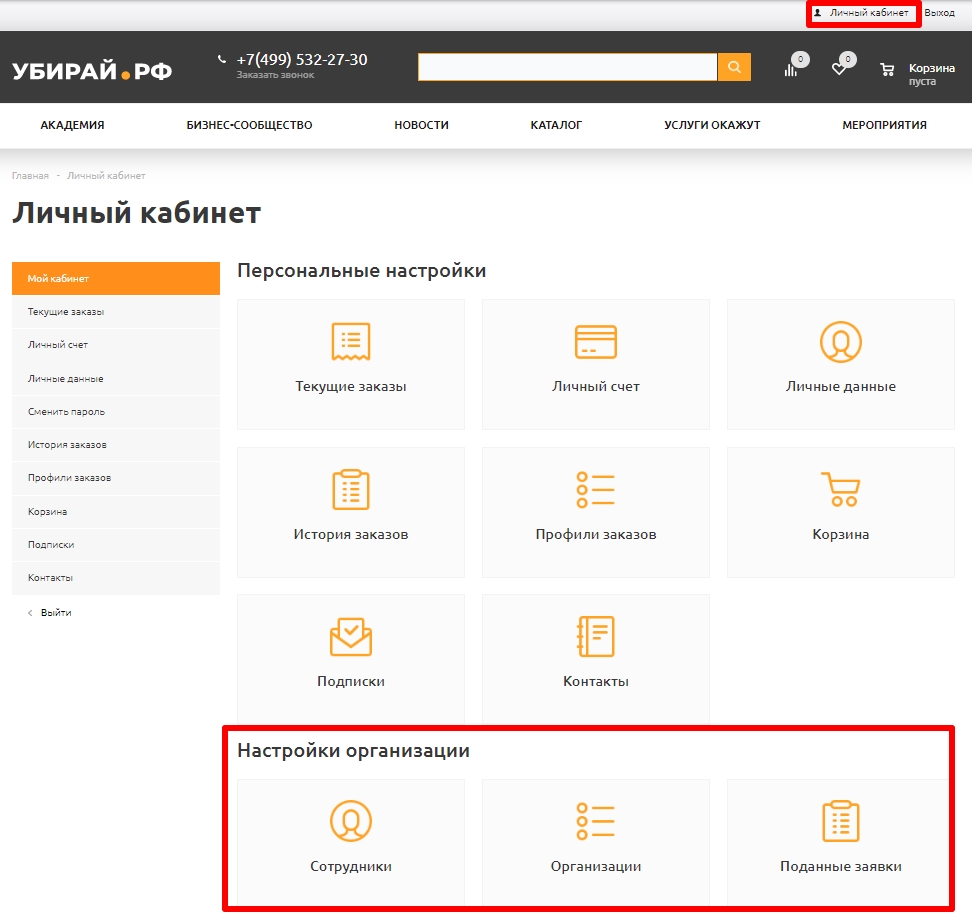Open Подписки envelope icon tile
Image resolution: width=972 pixels, height=922 pixels.
pyautogui.click(x=351, y=660)
